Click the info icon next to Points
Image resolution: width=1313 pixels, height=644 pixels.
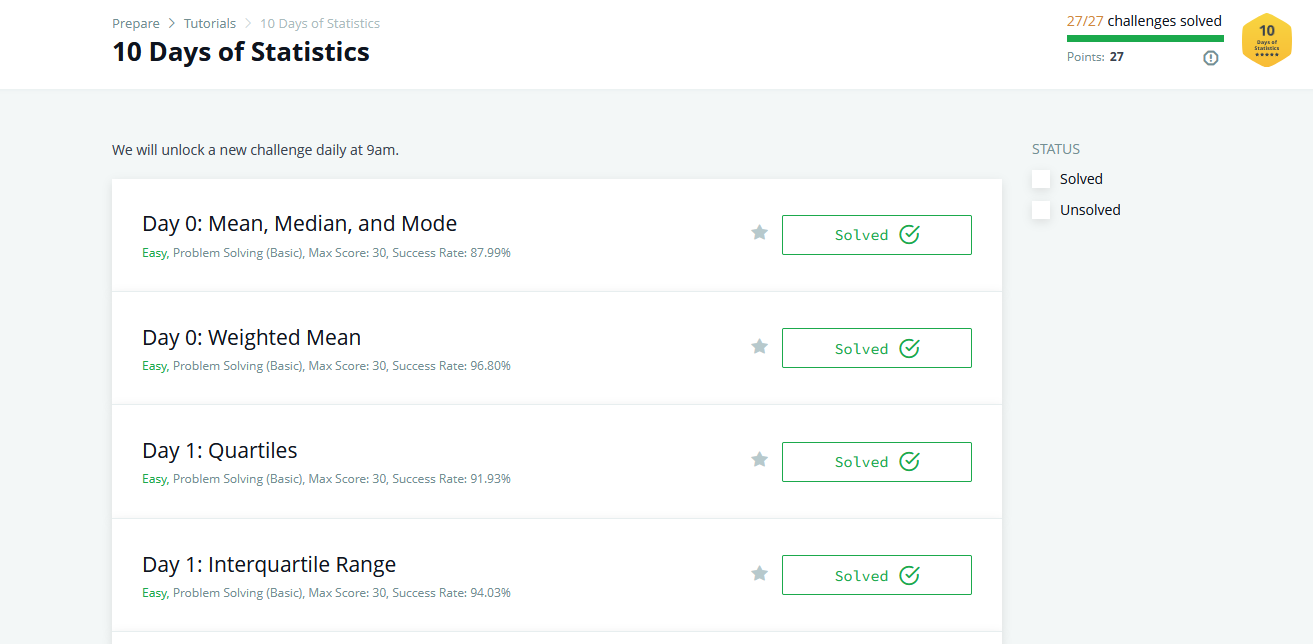pyautogui.click(x=1210, y=58)
